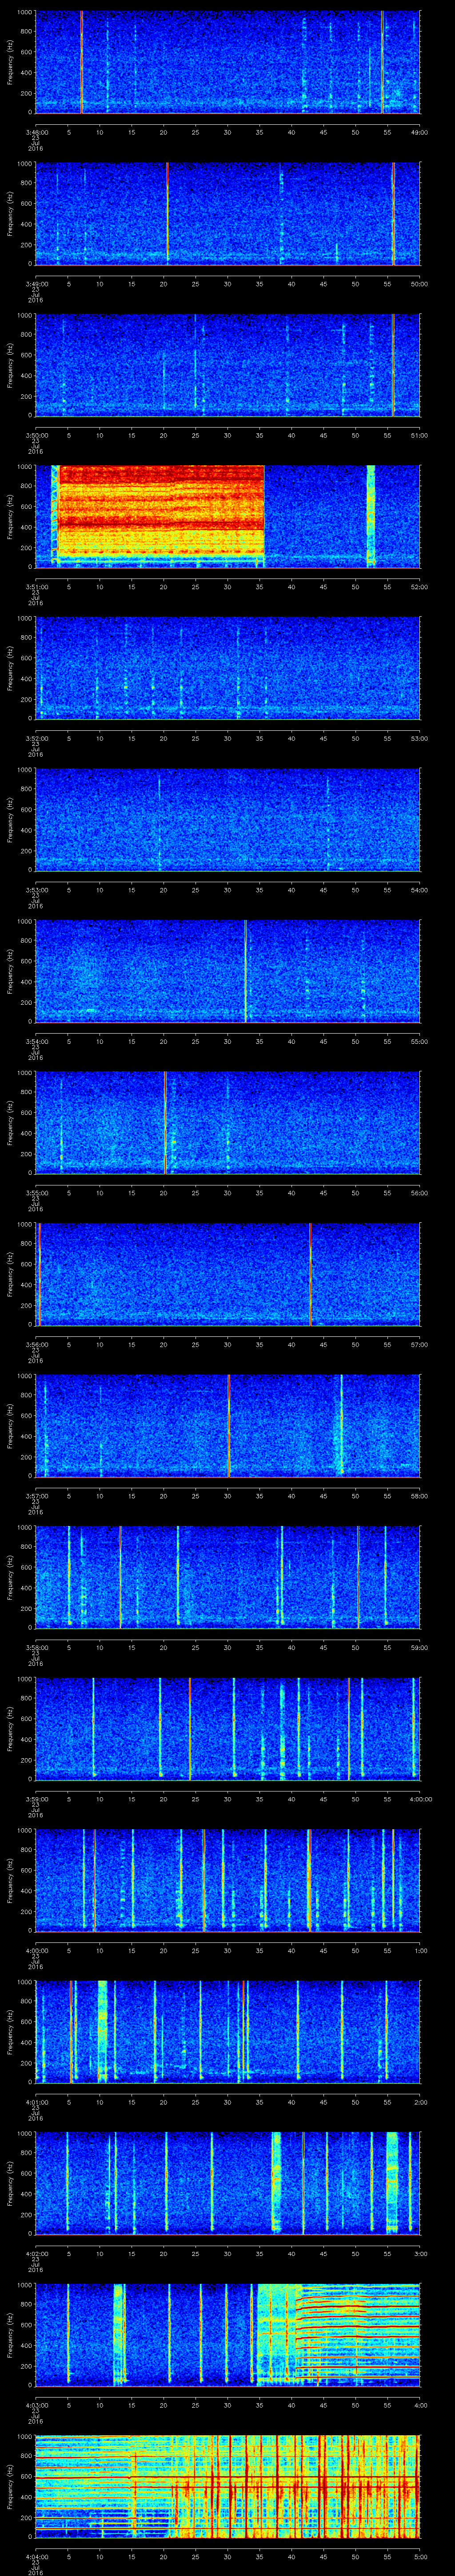The image size is (455, 2576).
Task: Click the 4:03:00 start time label
Action: coord(36,2405)
